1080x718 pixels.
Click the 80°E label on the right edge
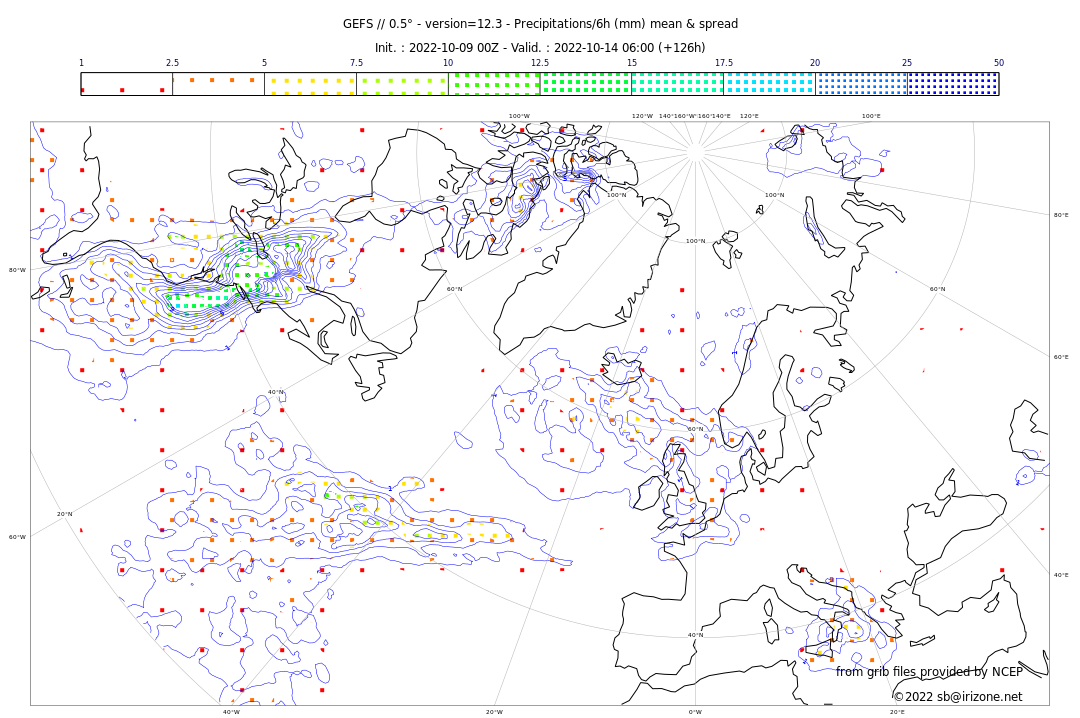pos(1060,215)
